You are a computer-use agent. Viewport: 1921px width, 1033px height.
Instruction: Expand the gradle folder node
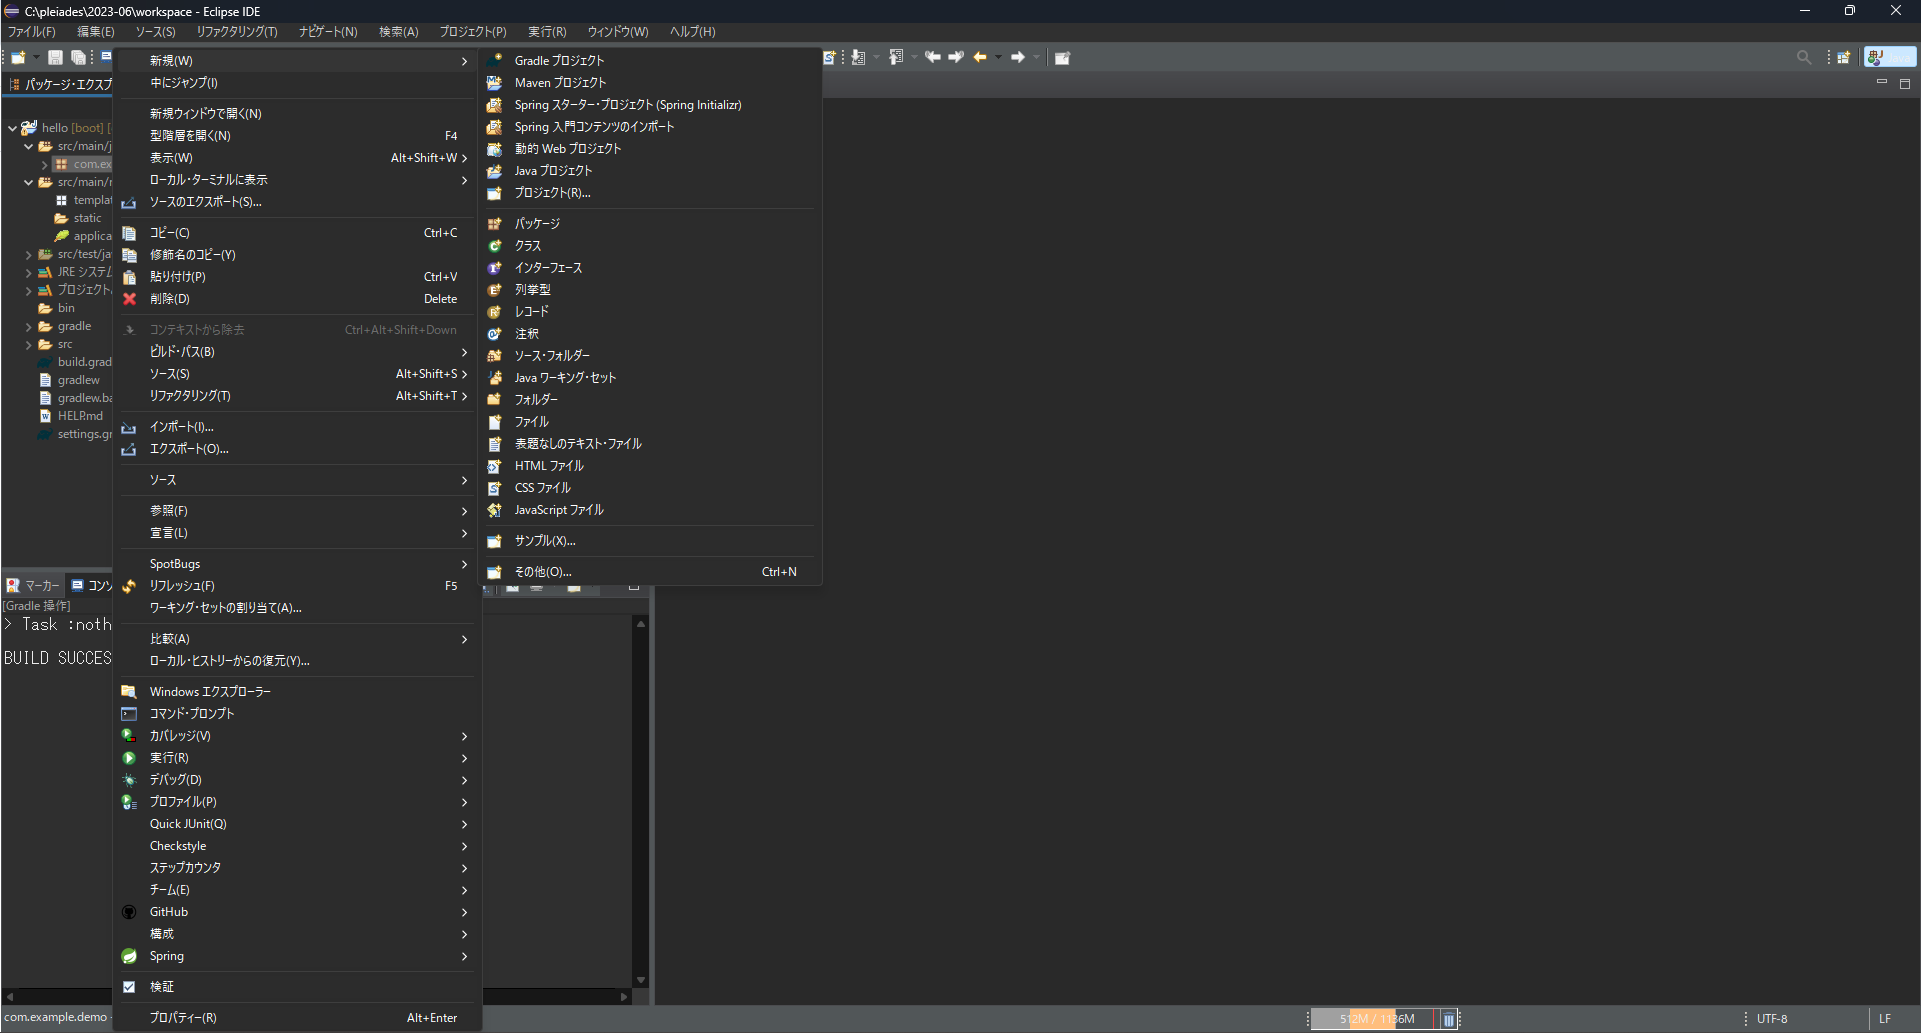click(x=28, y=327)
